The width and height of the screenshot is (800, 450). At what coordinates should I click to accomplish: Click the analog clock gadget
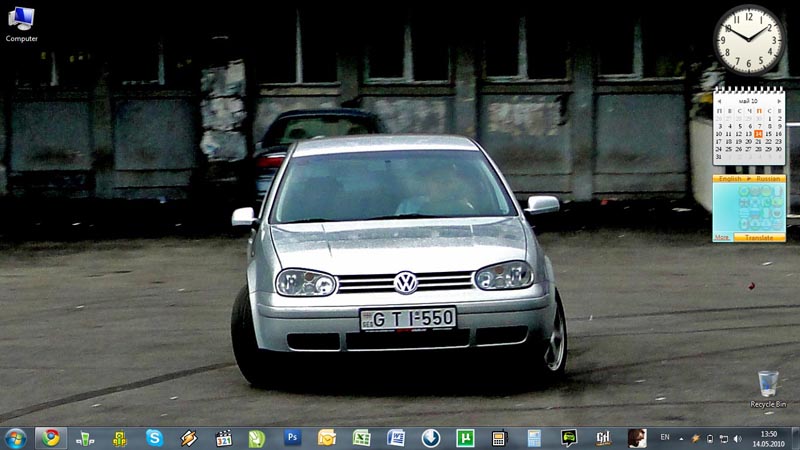pos(748,40)
